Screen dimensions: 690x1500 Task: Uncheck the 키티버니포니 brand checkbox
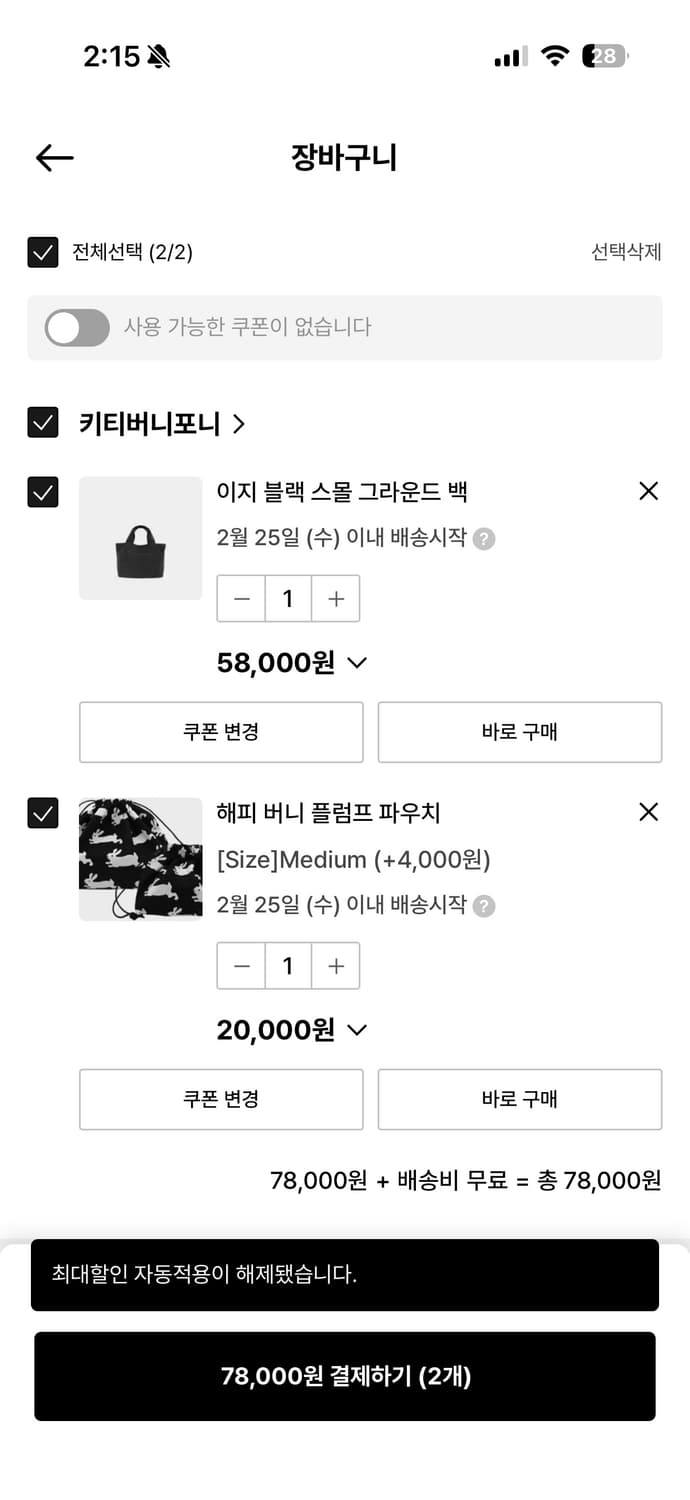pos(42,423)
